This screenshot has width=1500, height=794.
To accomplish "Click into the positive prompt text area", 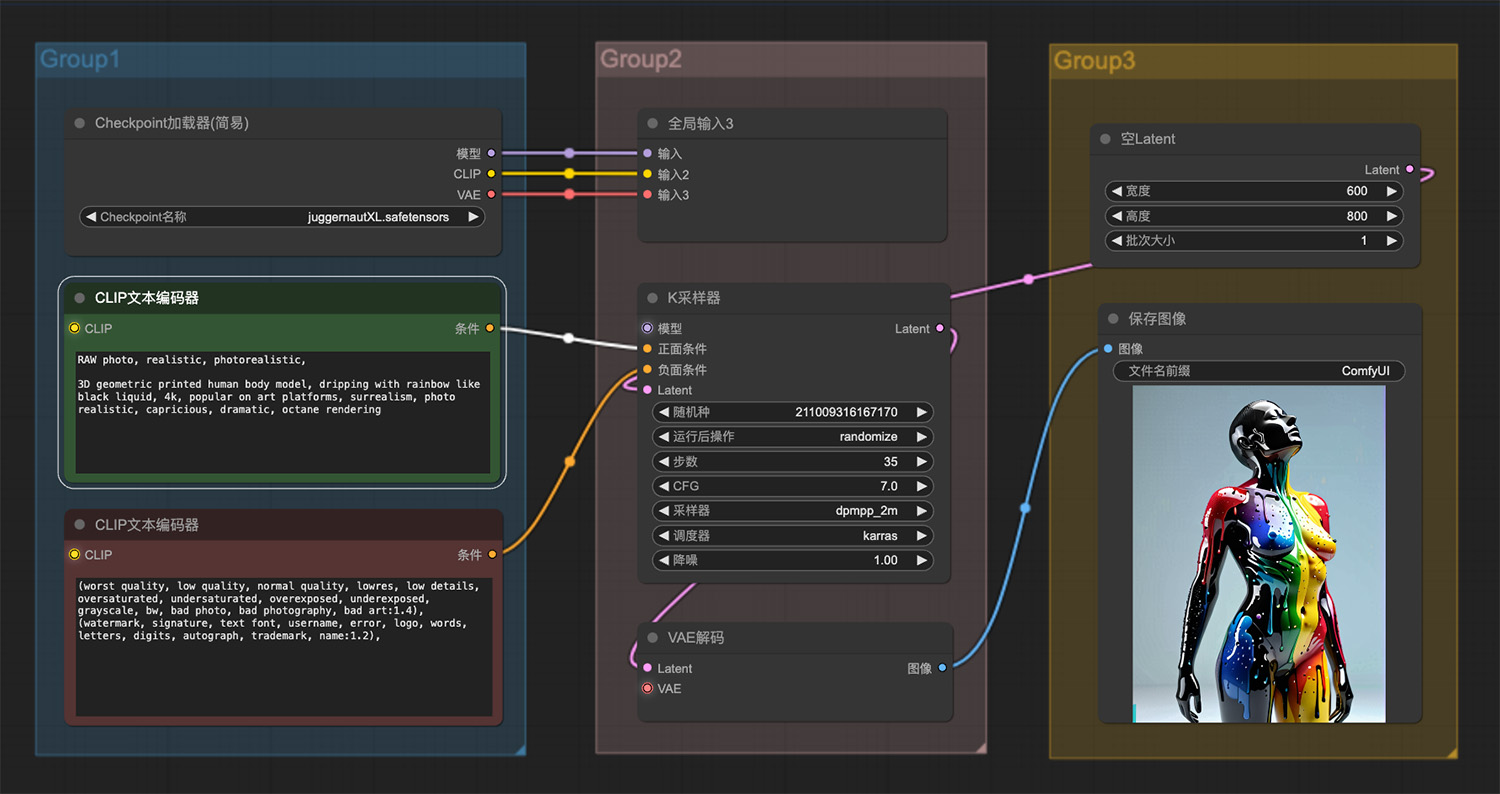I will click(283, 412).
